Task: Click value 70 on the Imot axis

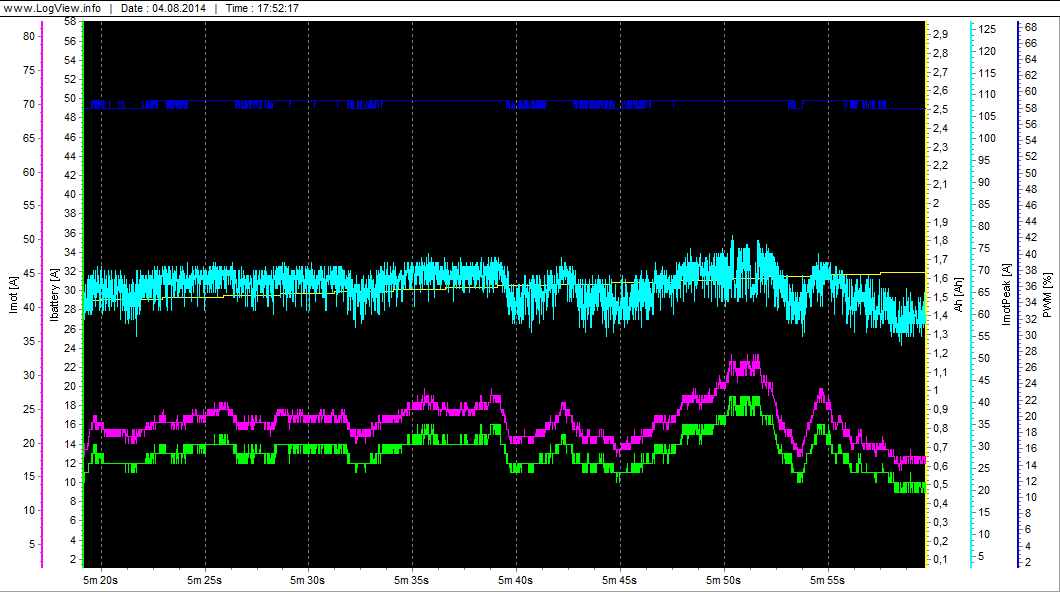Action: coord(29,104)
